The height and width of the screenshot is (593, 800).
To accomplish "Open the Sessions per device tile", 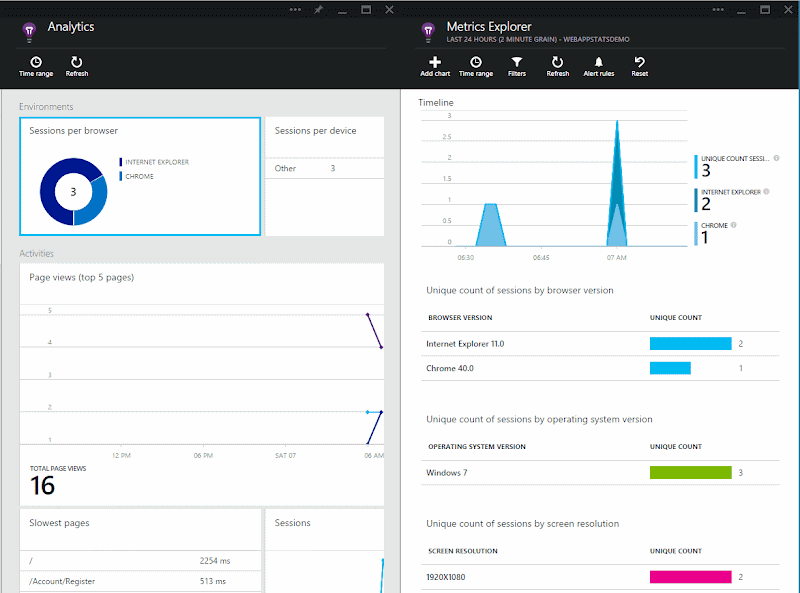I will pyautogui.click(x=324, y=177).
